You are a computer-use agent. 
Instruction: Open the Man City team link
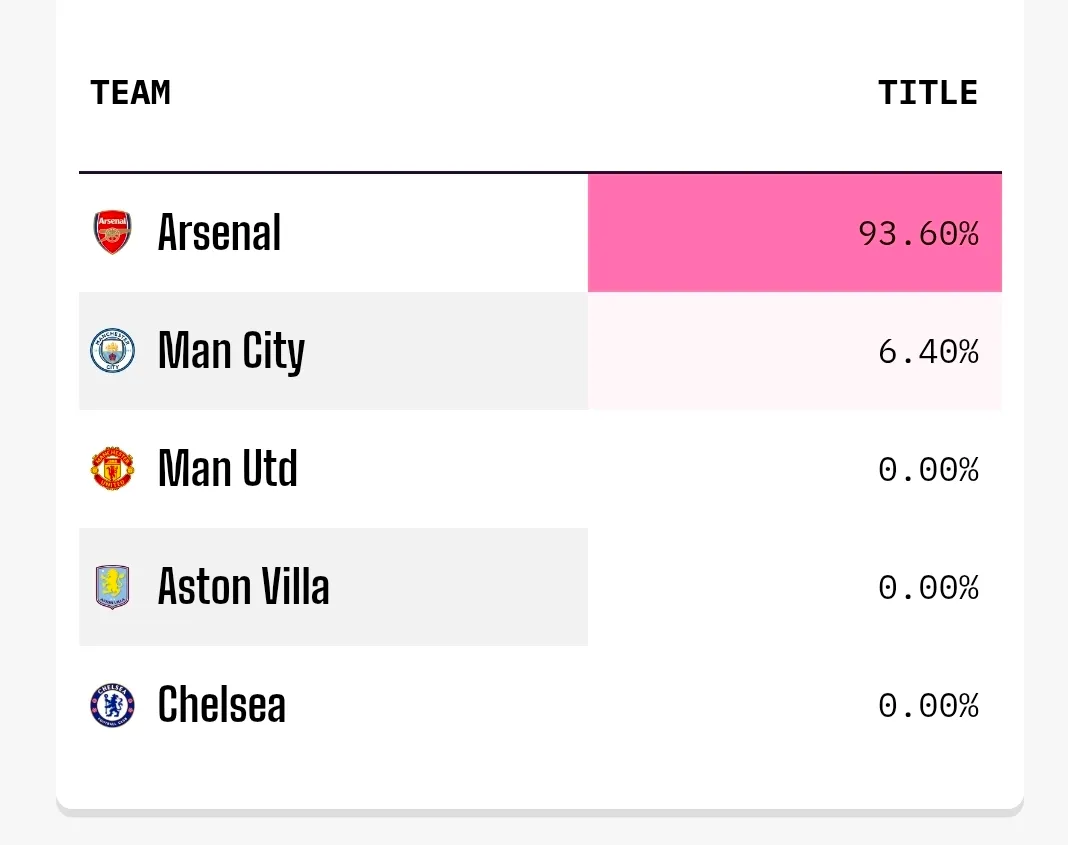[x=231, y=351]
